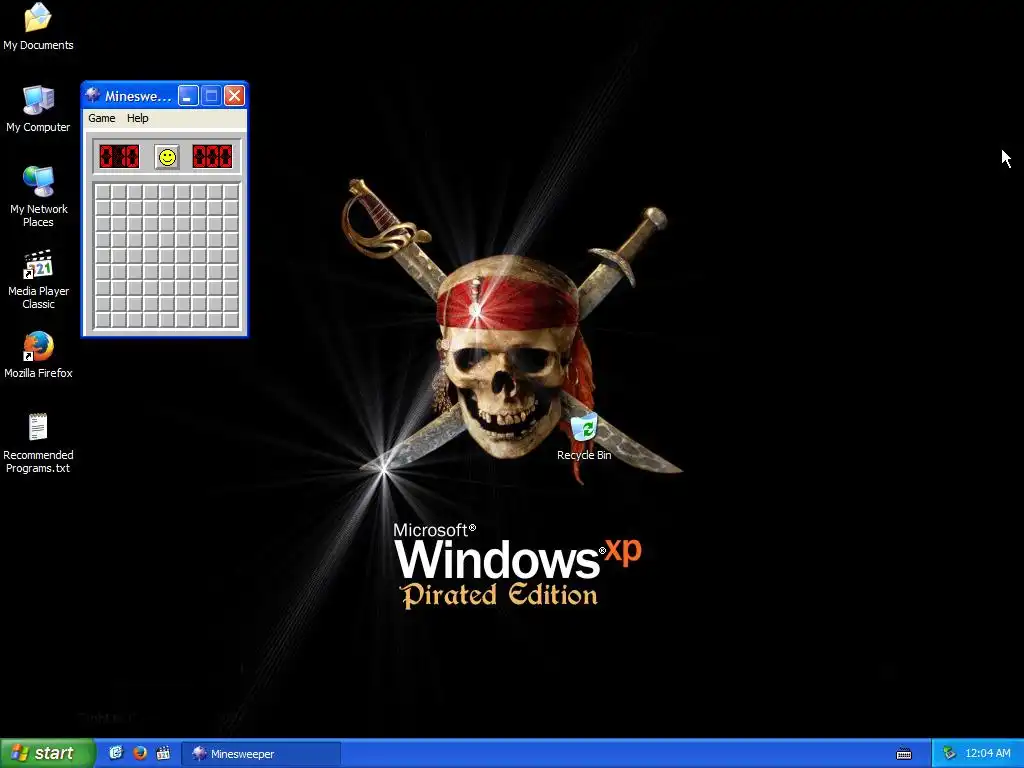Click the Show Desktop quick launch icon
Image resolution: width=1024 pixels, height=768 pixels.
point(116,753)
